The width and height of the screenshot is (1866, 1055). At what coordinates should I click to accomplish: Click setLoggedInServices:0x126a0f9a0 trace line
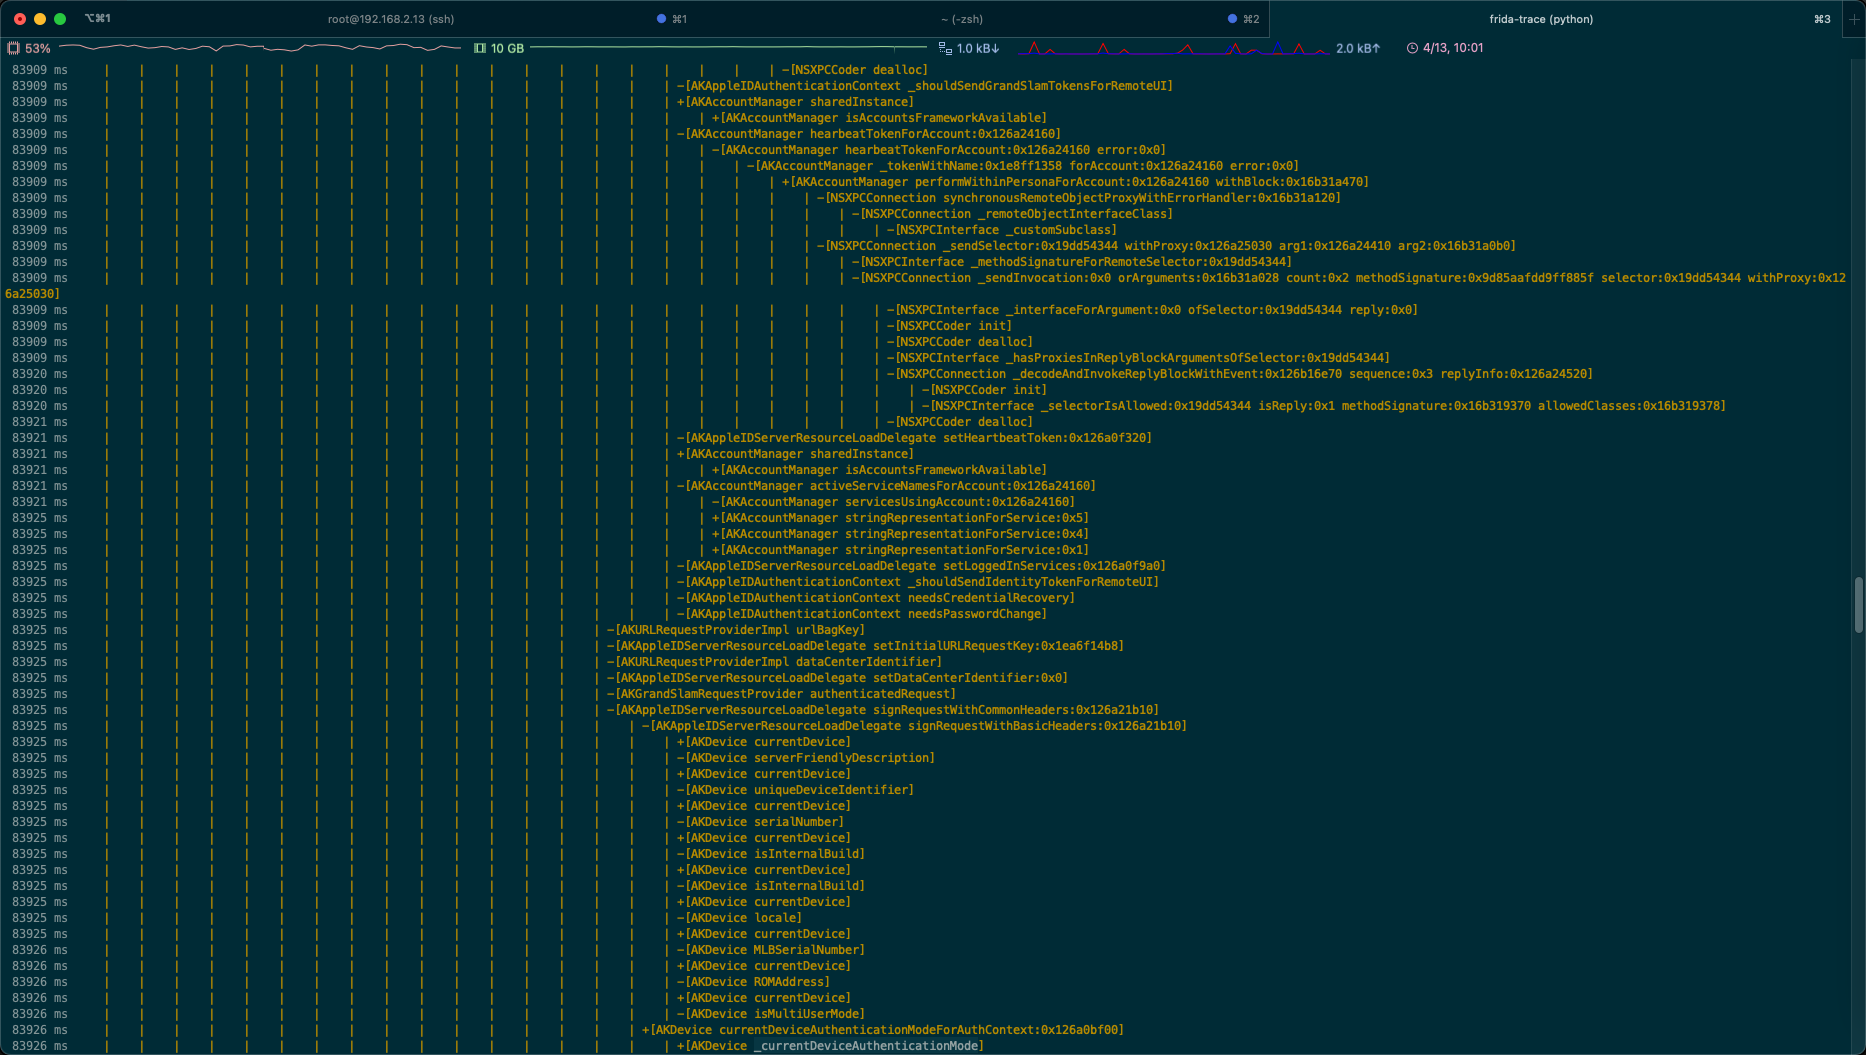921,566
